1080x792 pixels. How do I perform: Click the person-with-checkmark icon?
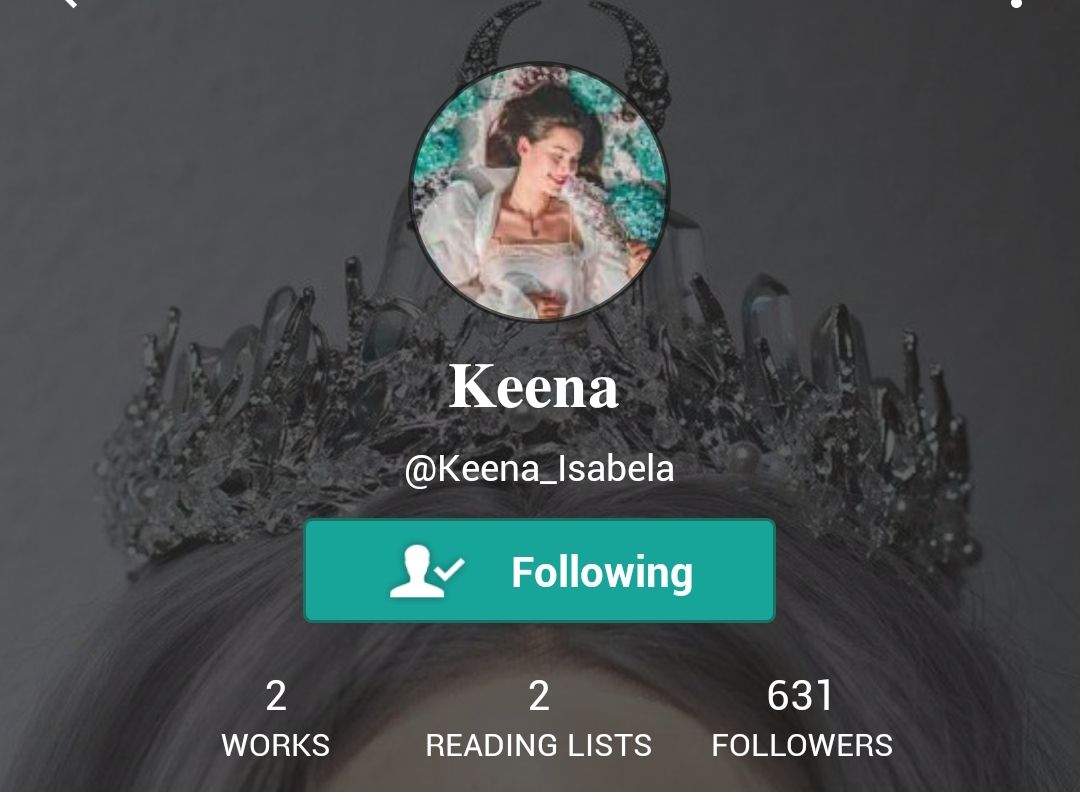pos(427,571)
